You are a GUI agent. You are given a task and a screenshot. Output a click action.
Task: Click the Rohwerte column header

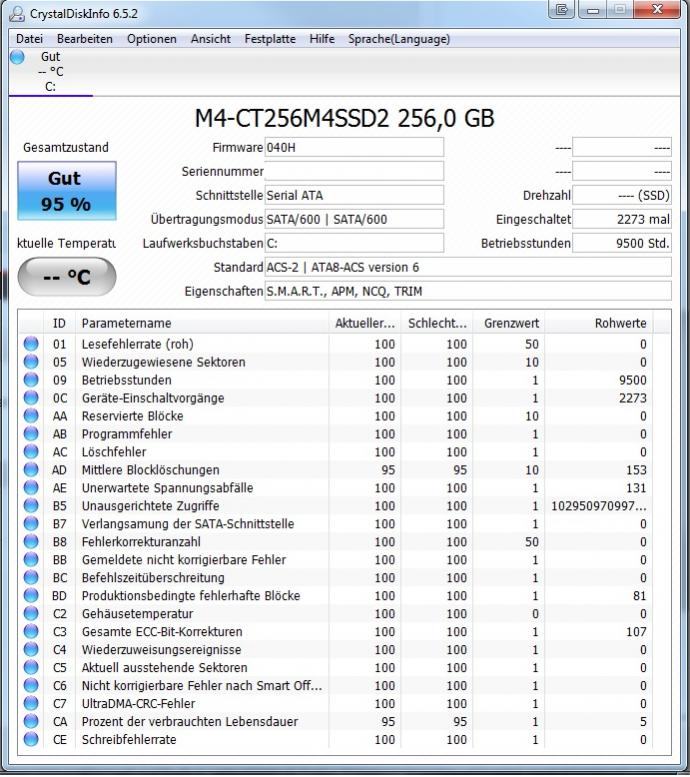coord(599,323)
